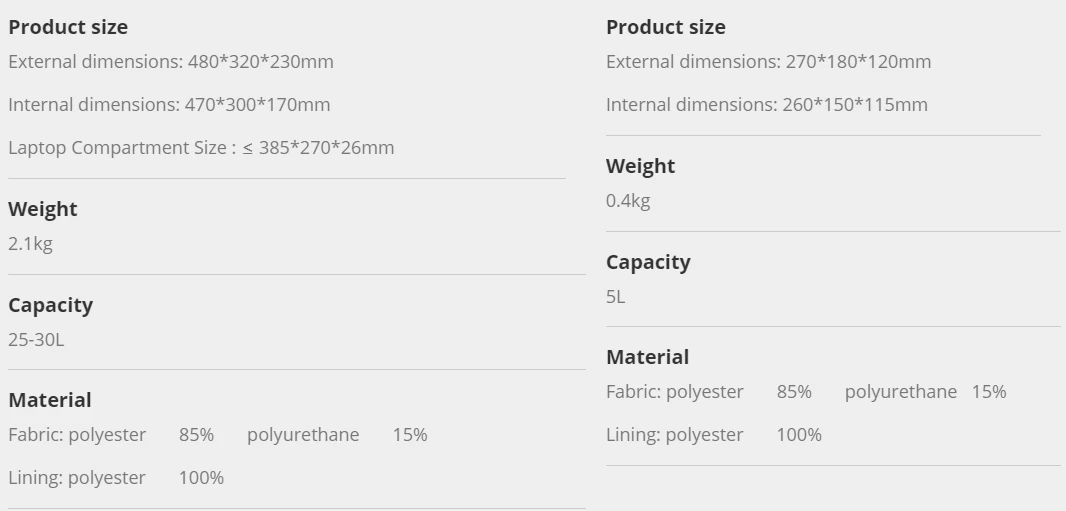Click the Material heading in the right column
This screenshot has height=511, width=1066.
647,357
